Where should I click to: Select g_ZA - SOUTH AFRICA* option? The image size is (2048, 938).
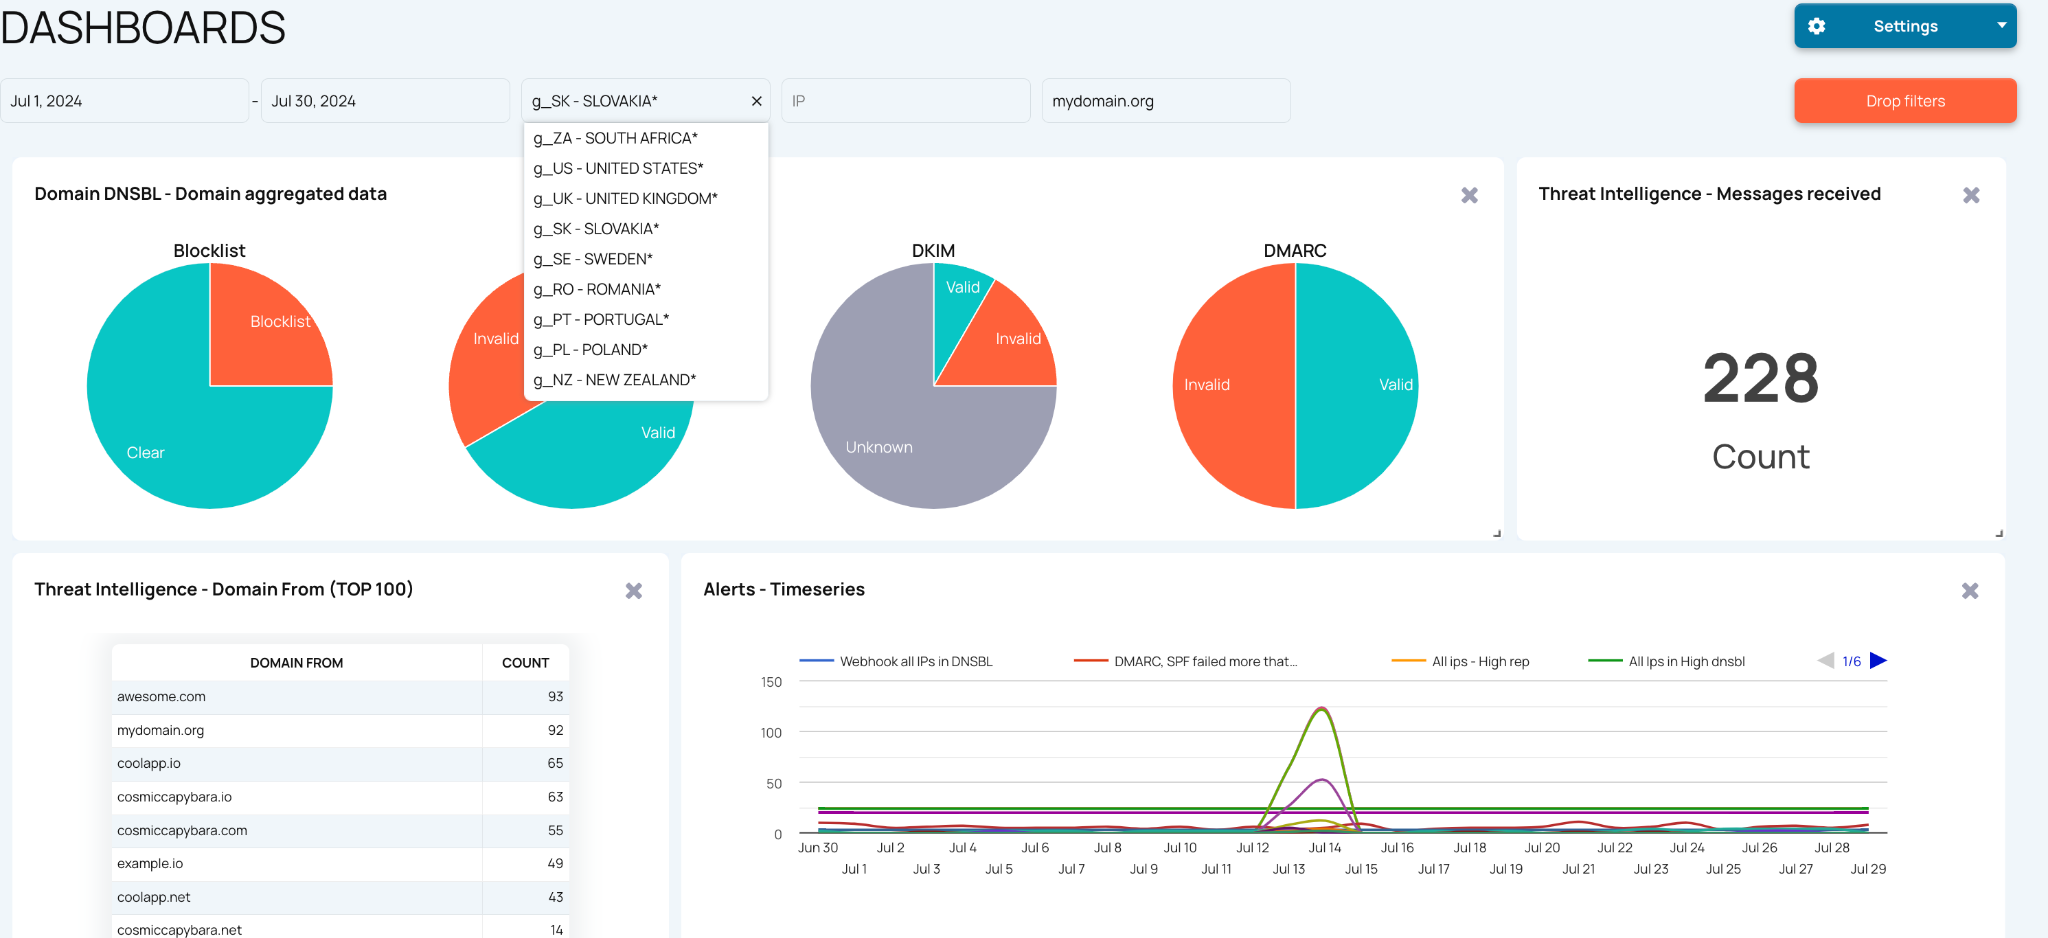click(x=646, y=138)
